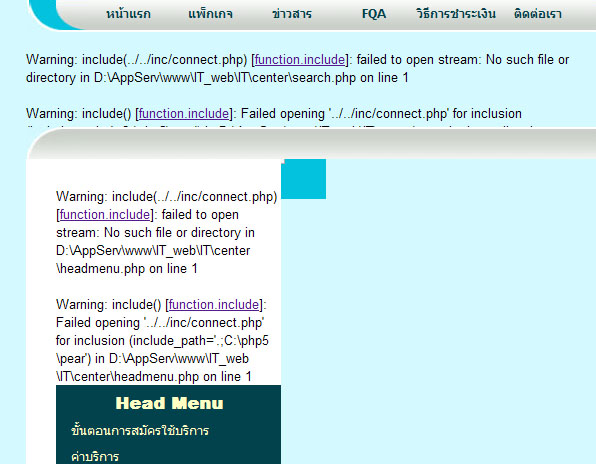Screen dimensions: 596x464
Task: Click the headmenu.php on line 1 text
Action: point(127,269)
